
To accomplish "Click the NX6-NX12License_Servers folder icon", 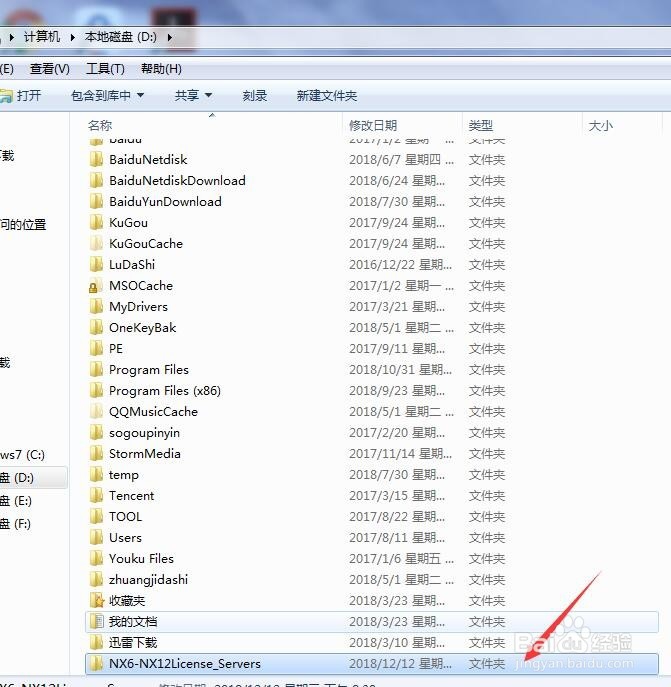I will click(x=96, y=664).
